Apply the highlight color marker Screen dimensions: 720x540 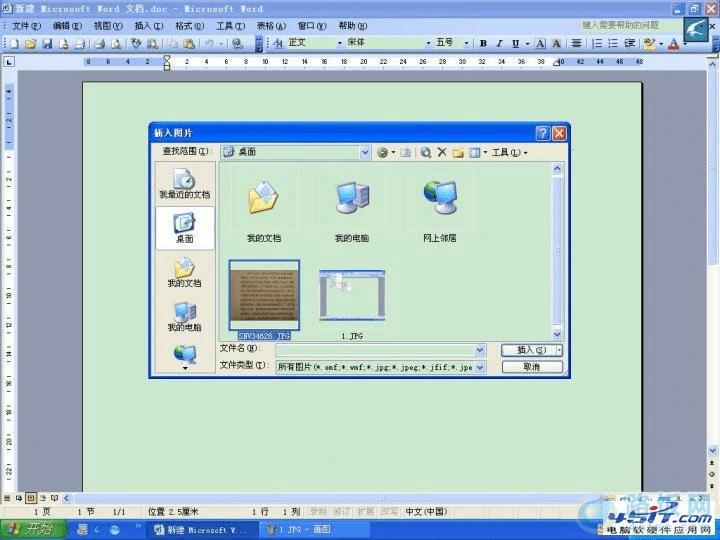649,43
